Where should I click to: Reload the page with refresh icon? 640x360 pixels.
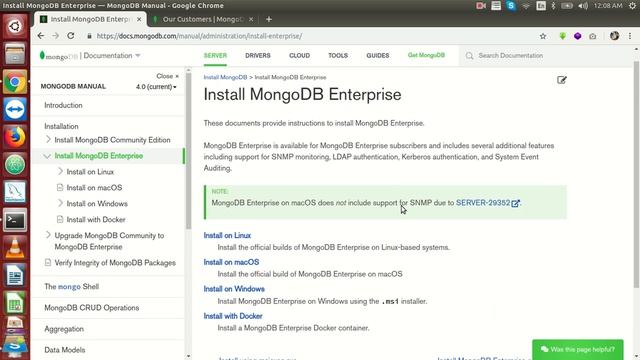click(x=71, y=36)
